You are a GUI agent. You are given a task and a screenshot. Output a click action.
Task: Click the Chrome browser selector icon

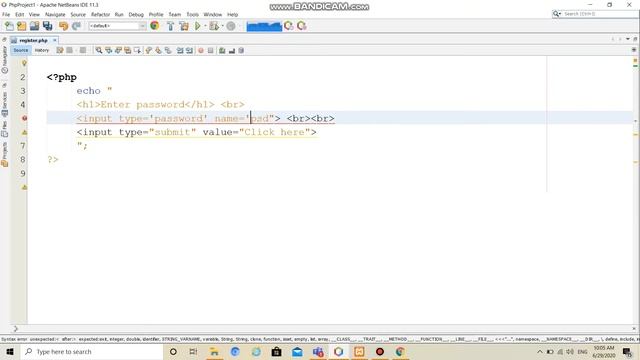(x=155, y=26)
